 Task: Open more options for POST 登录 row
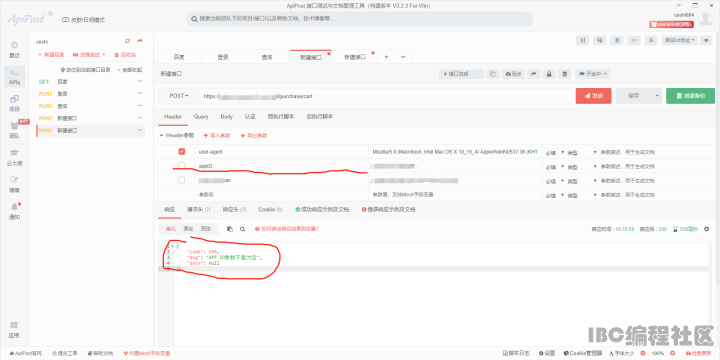(140, 94)
